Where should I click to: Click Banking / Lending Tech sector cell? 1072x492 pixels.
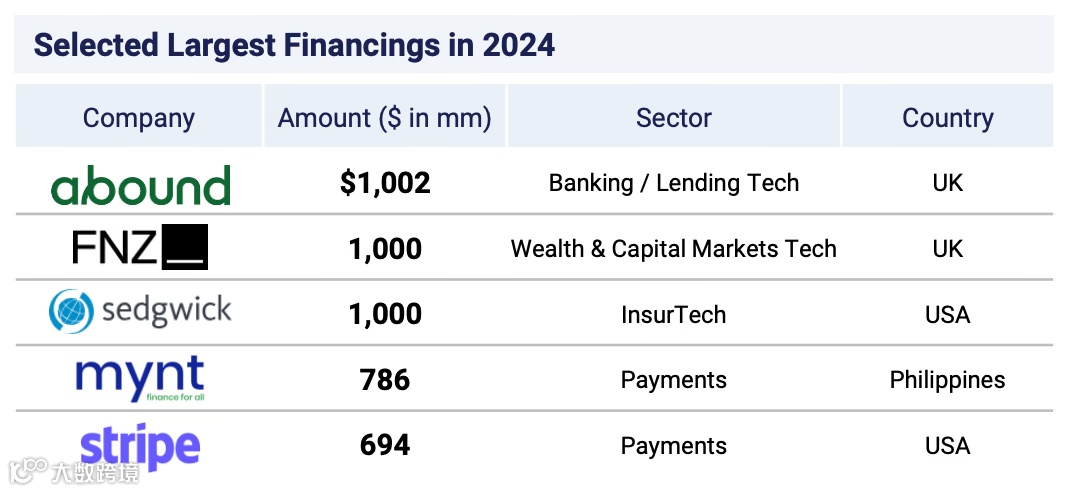coord(674,183)
